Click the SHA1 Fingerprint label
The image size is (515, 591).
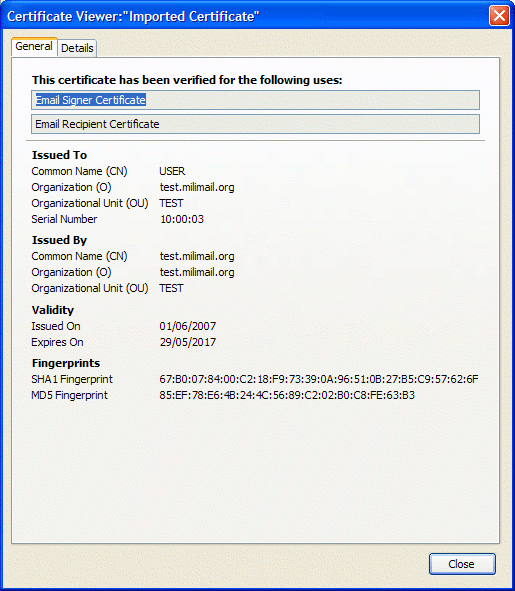(x=72, y=379)
